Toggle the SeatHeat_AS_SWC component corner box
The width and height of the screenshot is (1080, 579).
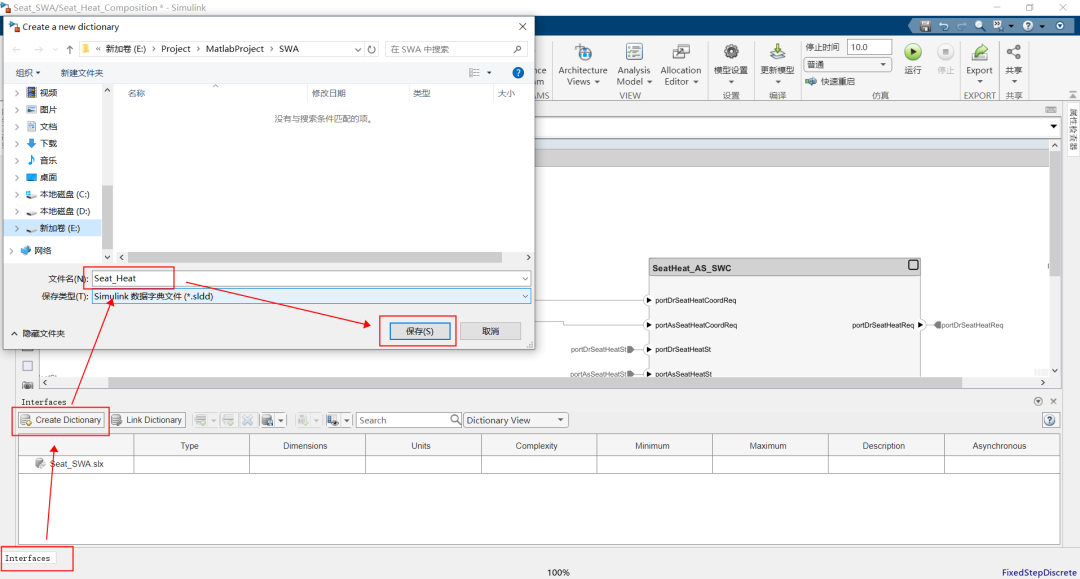[913, 265]
